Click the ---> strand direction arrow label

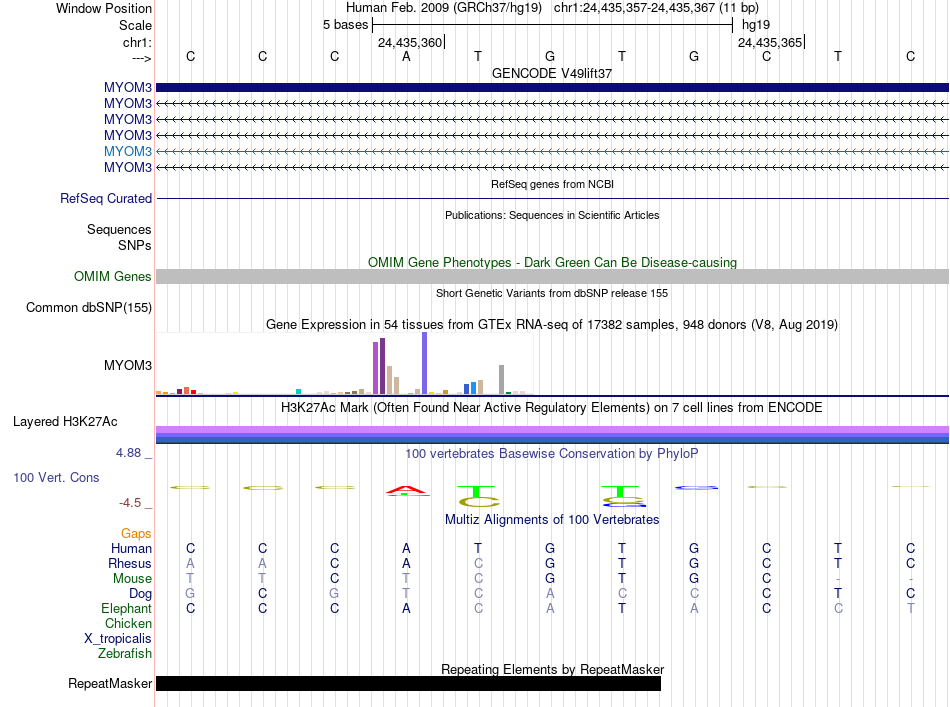[x=142, y=58]
